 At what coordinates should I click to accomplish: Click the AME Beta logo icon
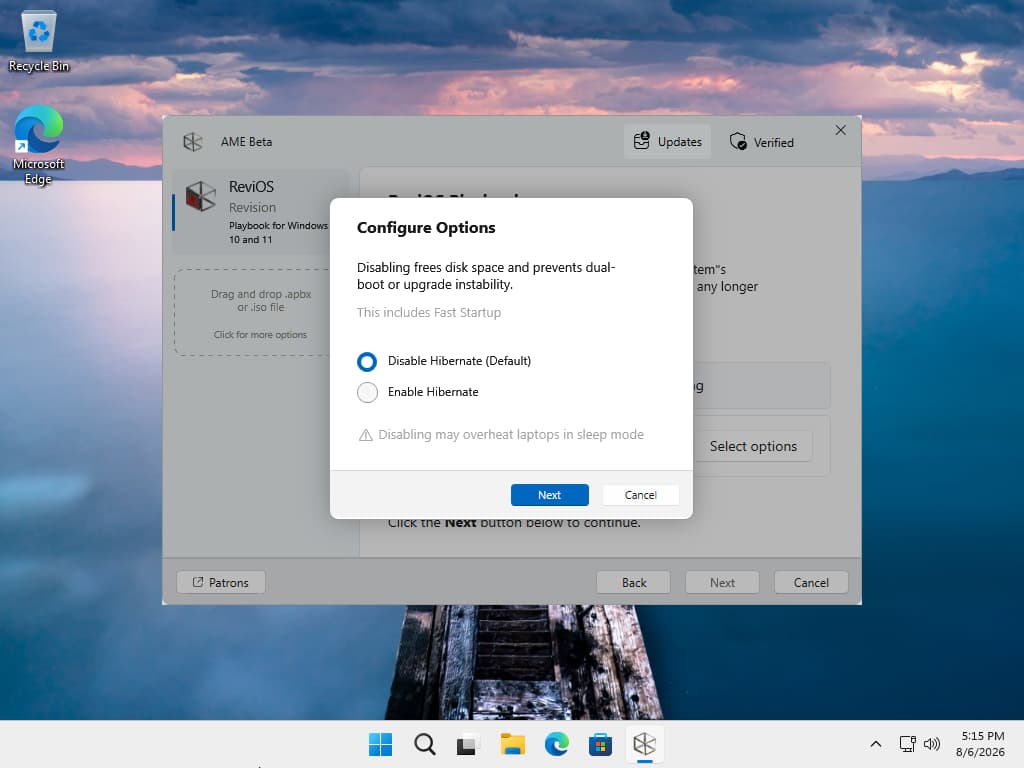pos(193,142)
